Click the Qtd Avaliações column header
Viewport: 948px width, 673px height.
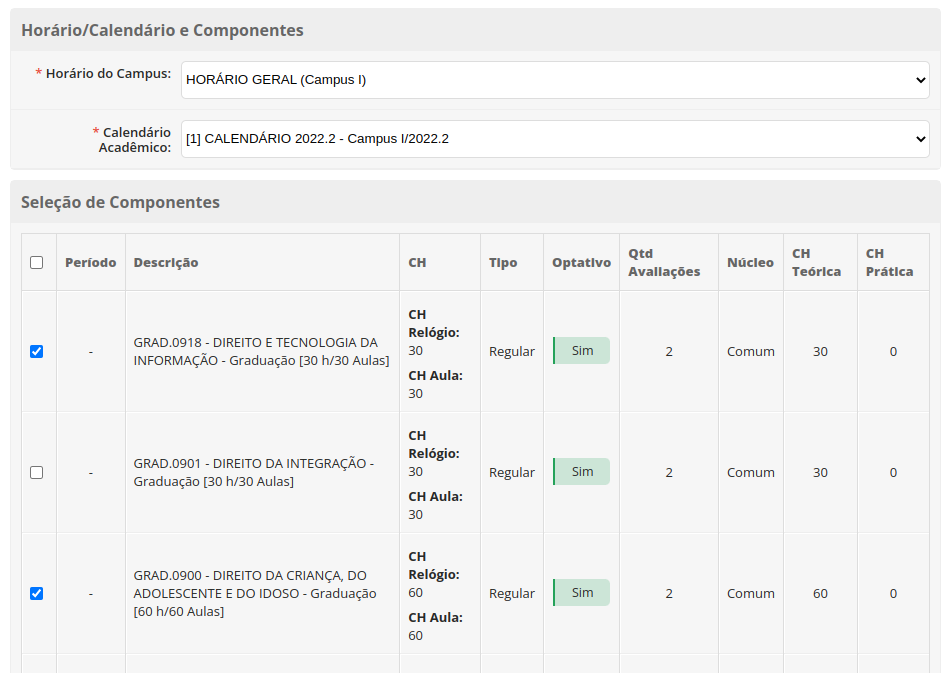[x=664, y=263]
